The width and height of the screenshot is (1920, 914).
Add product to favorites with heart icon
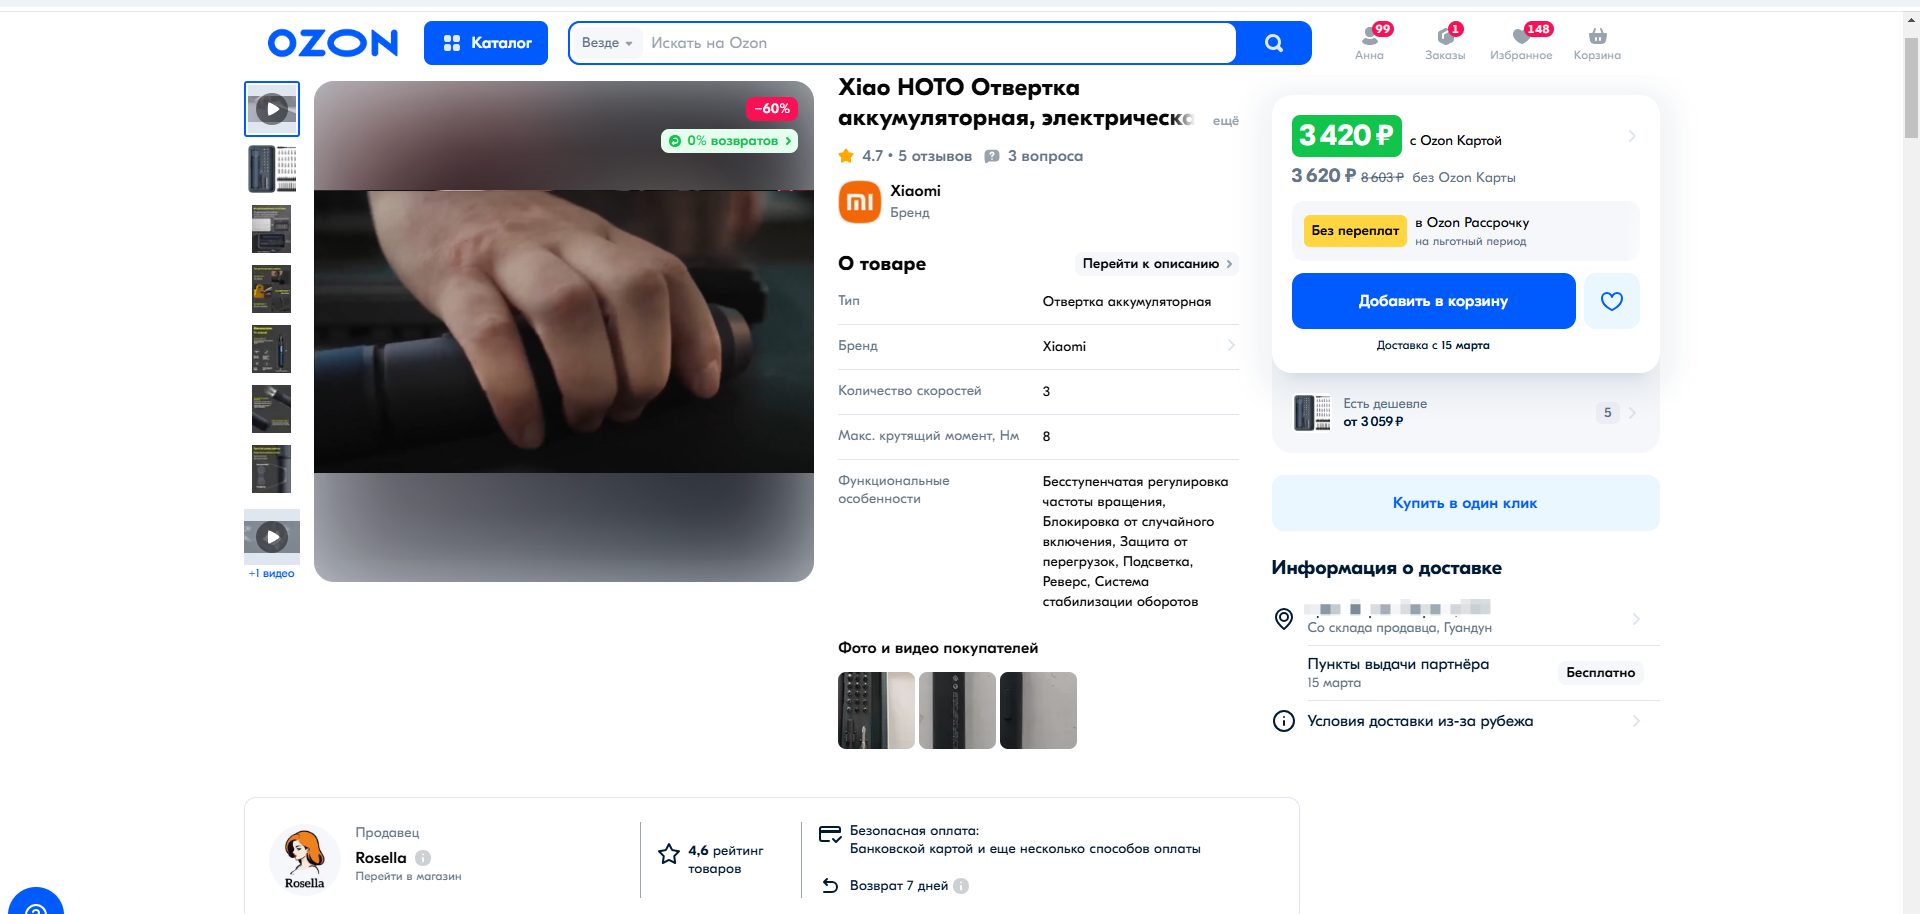[1611, 301]
